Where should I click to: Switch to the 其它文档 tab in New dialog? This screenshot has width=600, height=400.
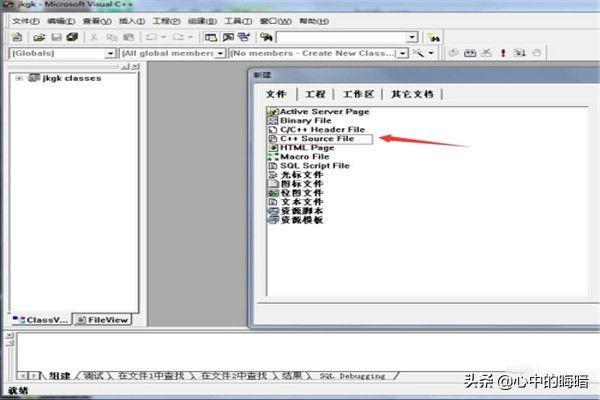pyautogui.click(x=412, y=94)
